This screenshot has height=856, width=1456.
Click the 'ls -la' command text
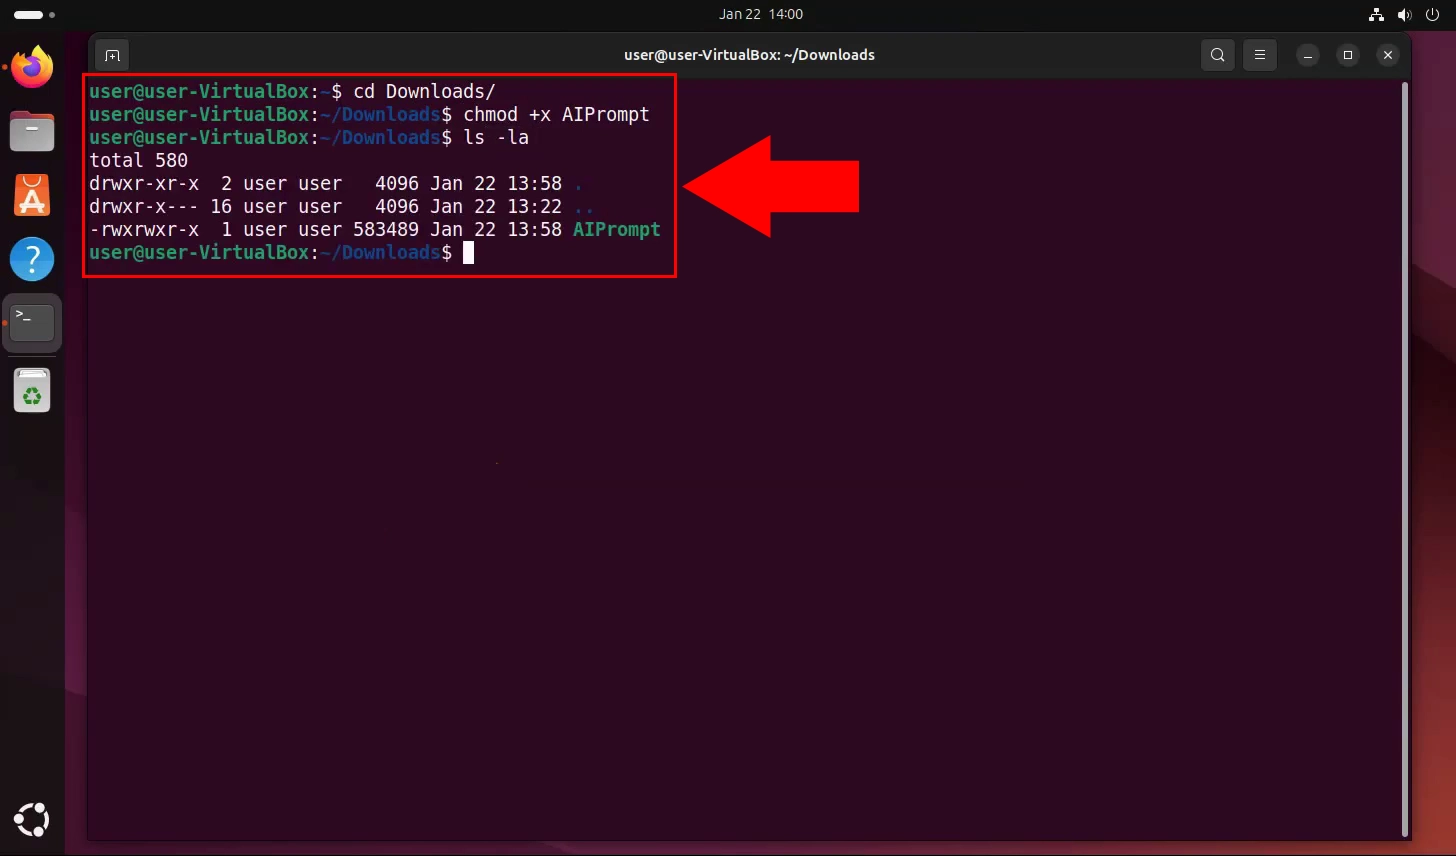pos(496,137)
